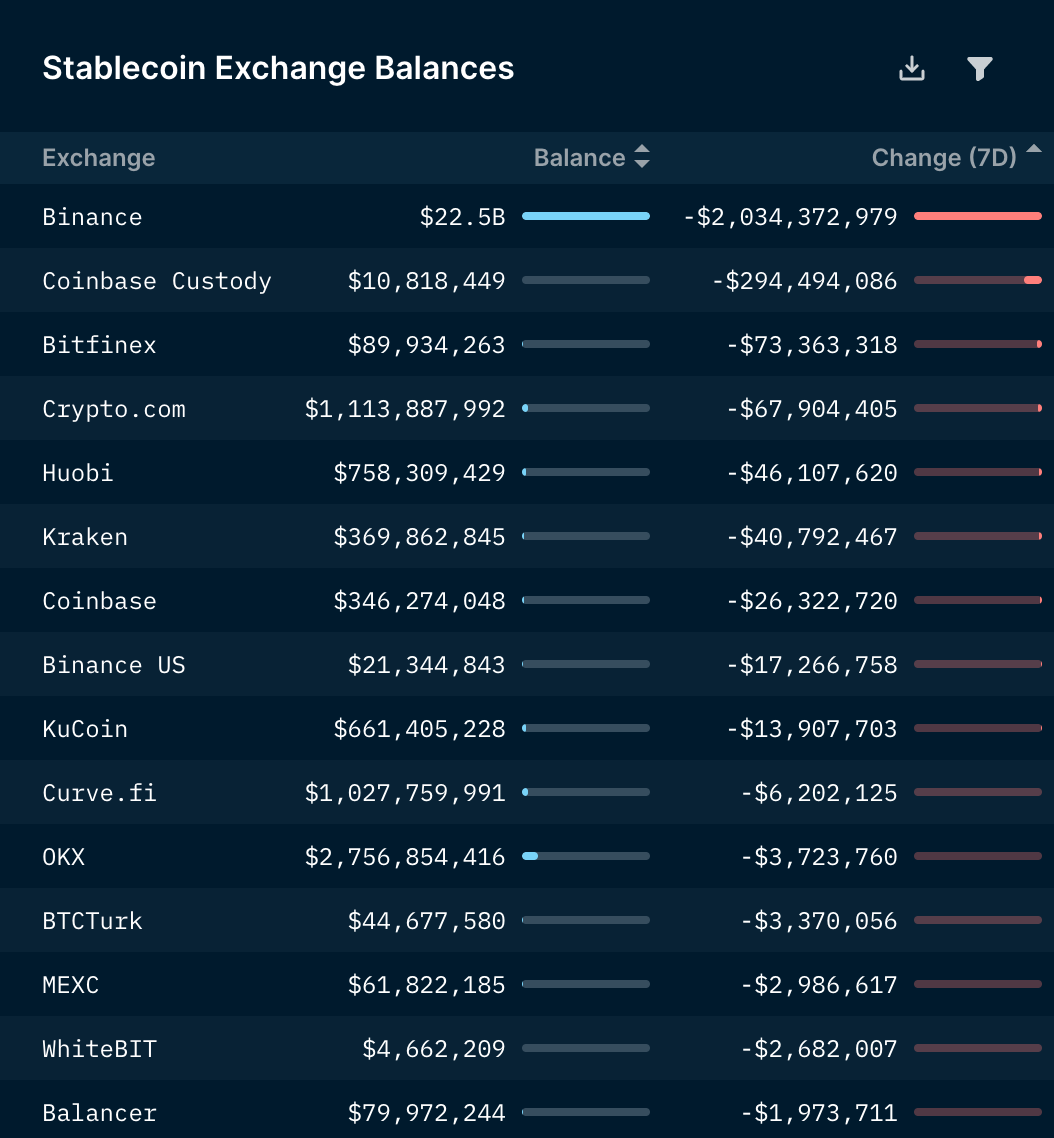Screen dimensions: 1054x1138
Task: Select the Huobi exchange name
Action: (x=78, y=473)
